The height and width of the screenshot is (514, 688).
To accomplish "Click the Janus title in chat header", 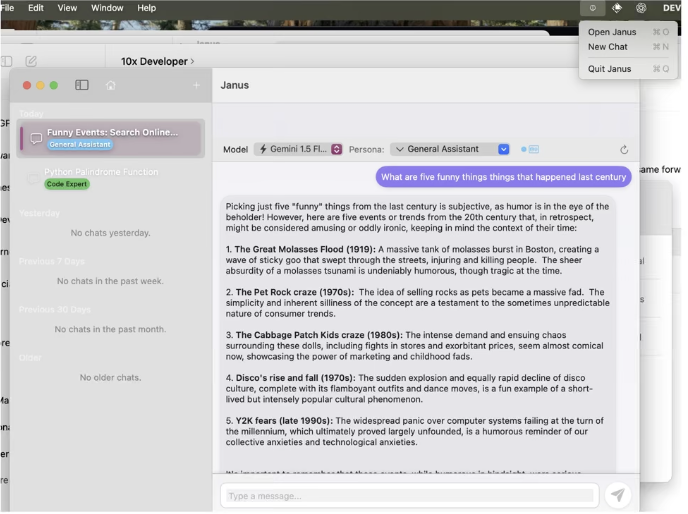I will (235, 85).
